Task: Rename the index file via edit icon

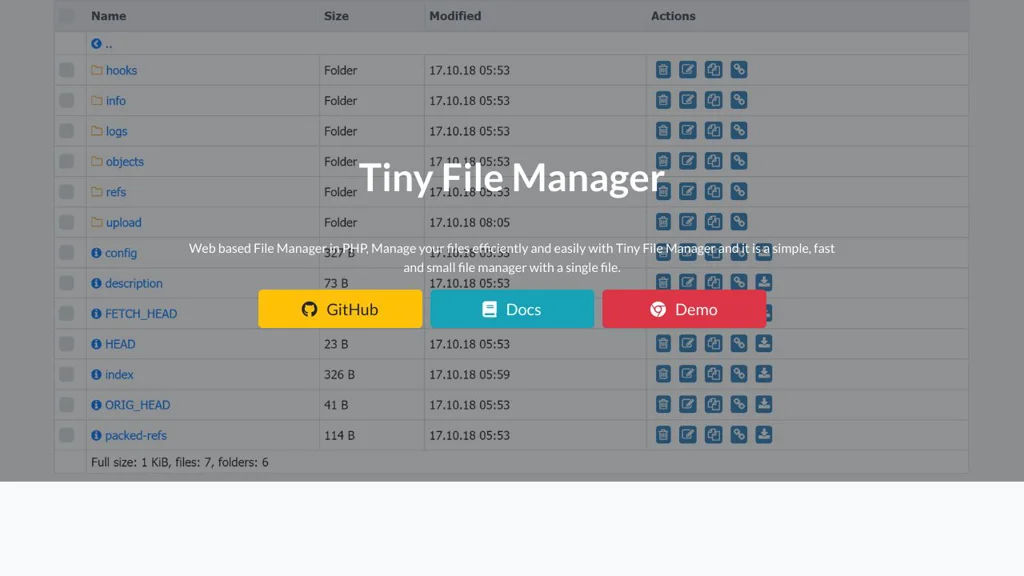Action: [688, 374]
